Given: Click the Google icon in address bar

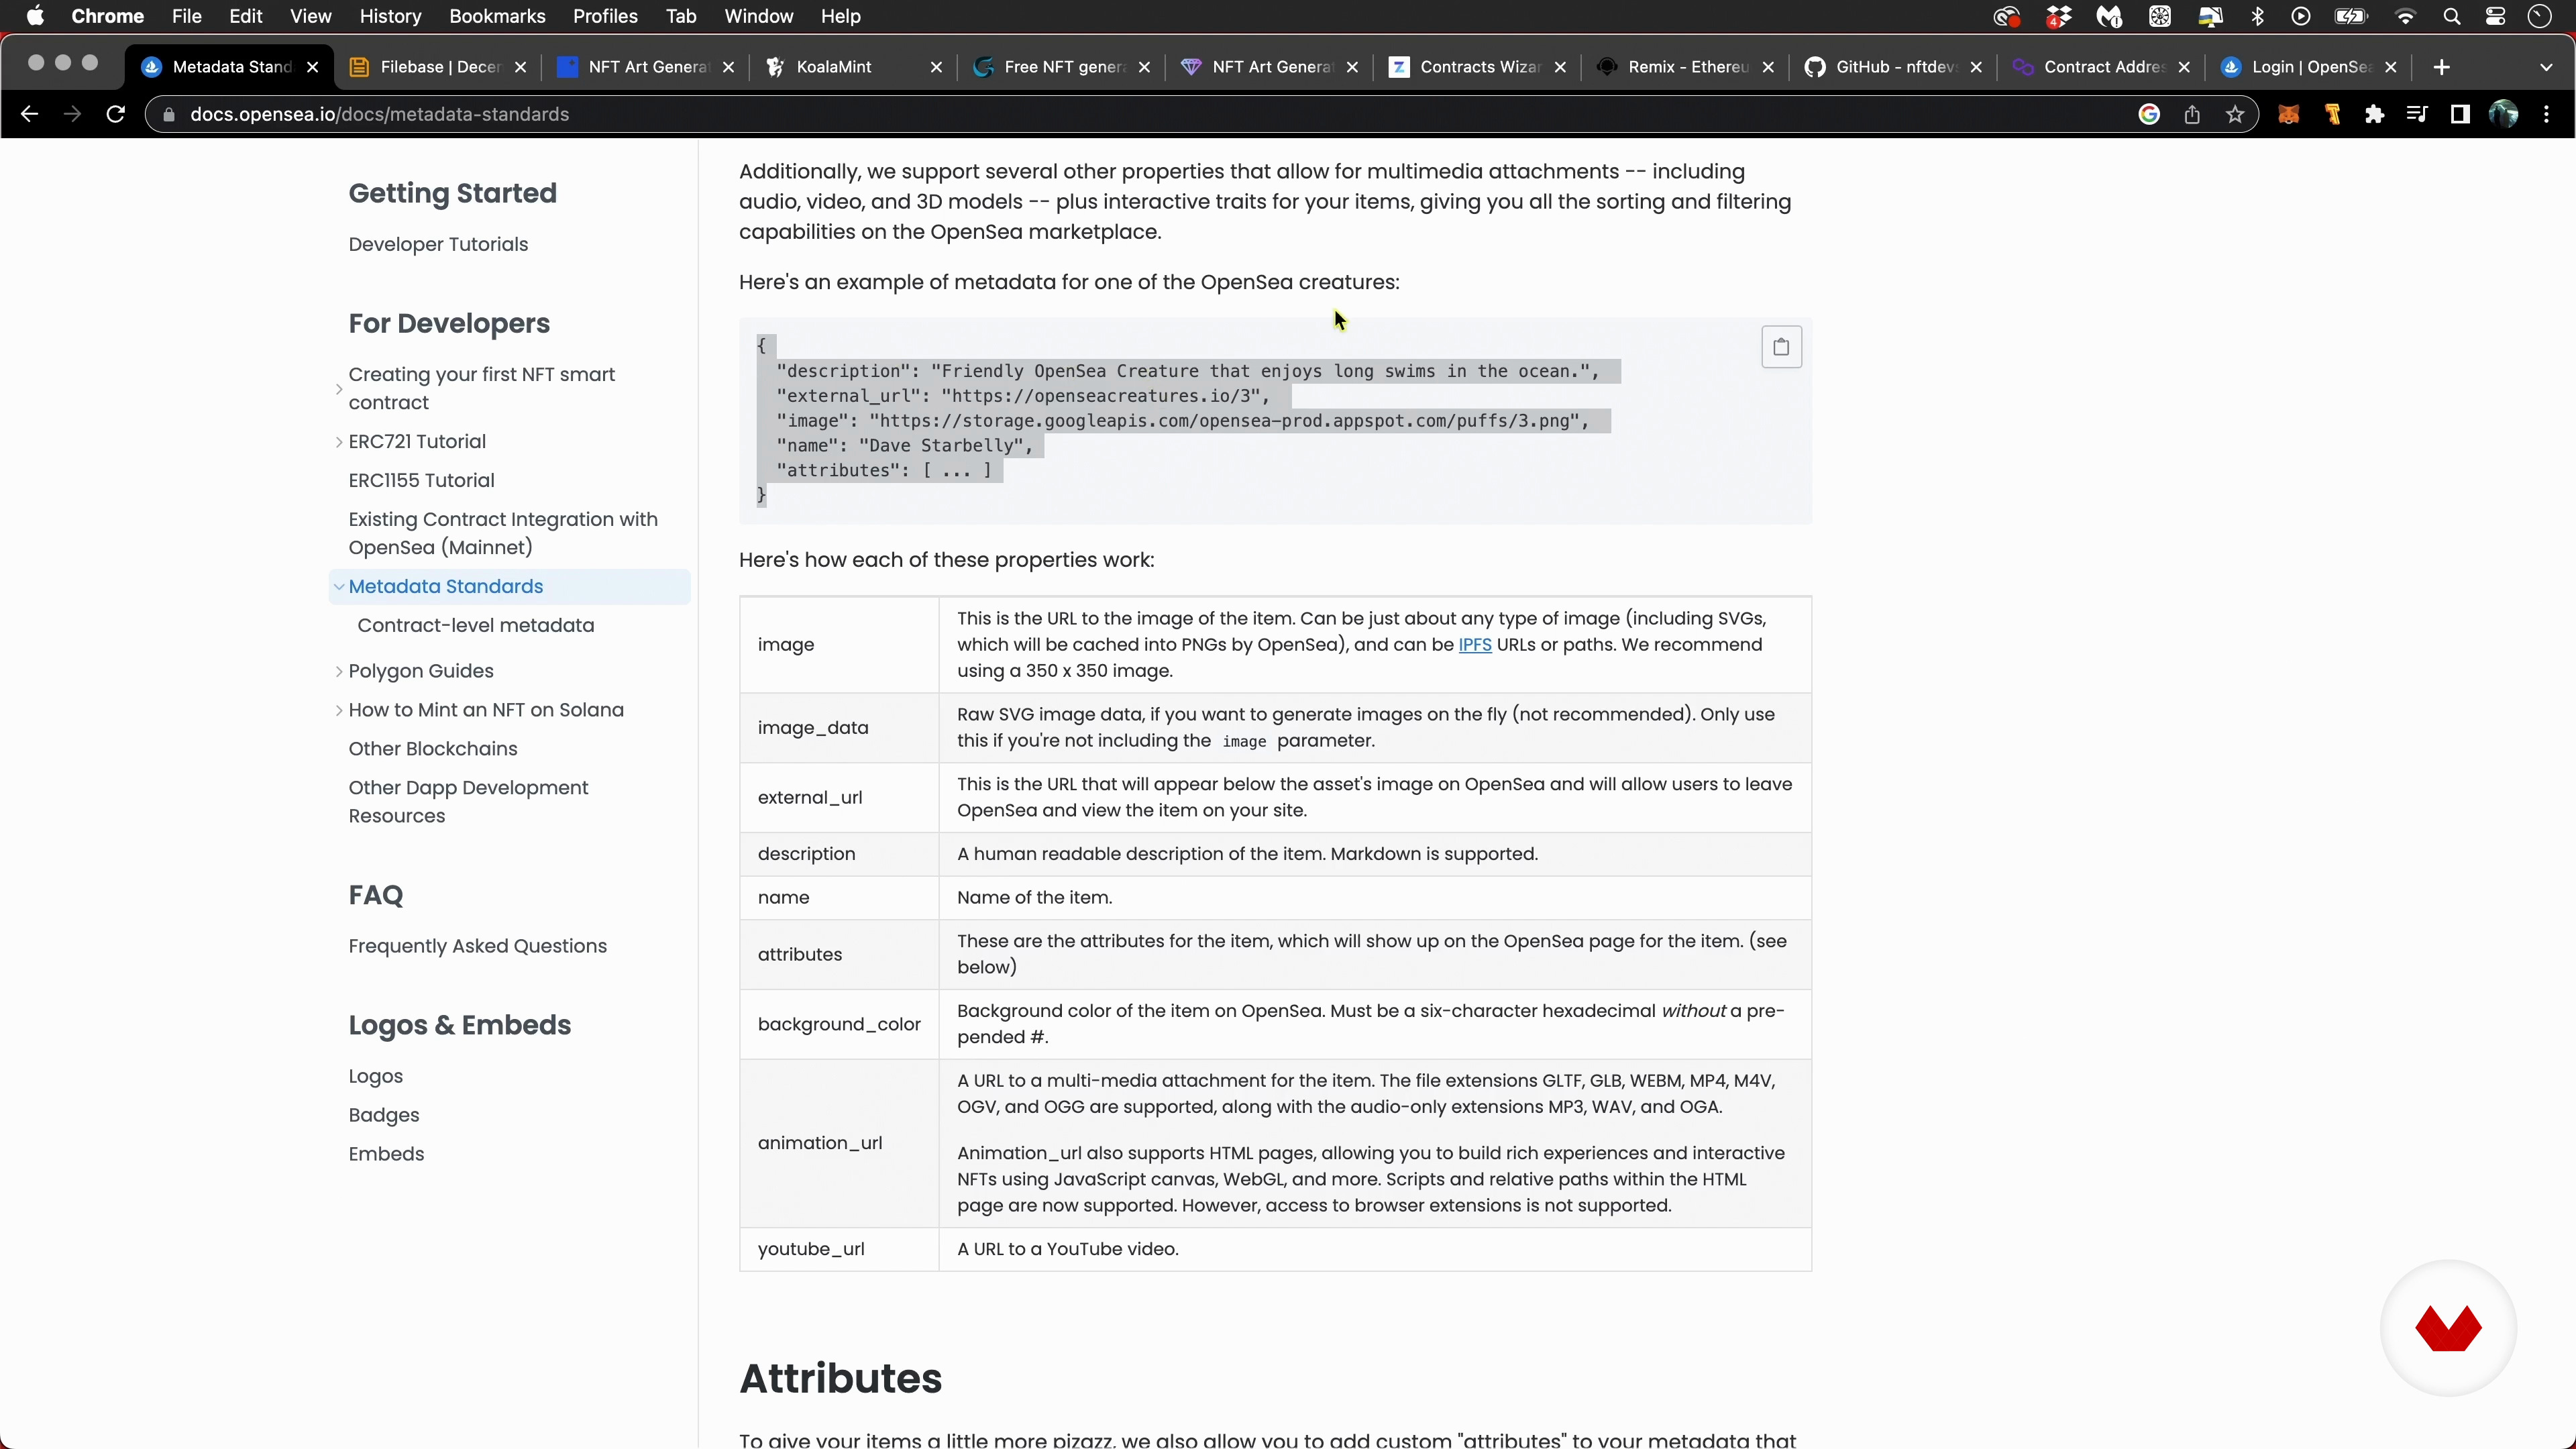Looking at the screenshot, I should coord(2149,114).
